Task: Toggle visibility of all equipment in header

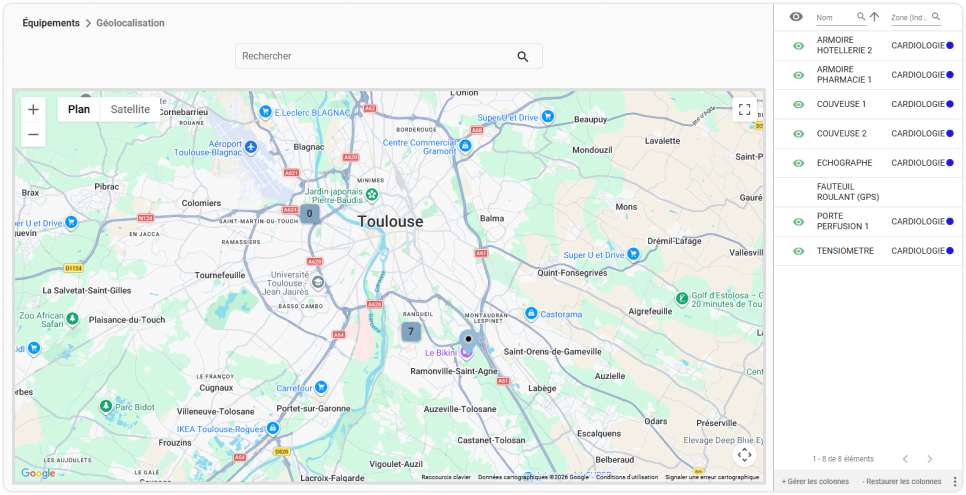Action: coord(796,17)
